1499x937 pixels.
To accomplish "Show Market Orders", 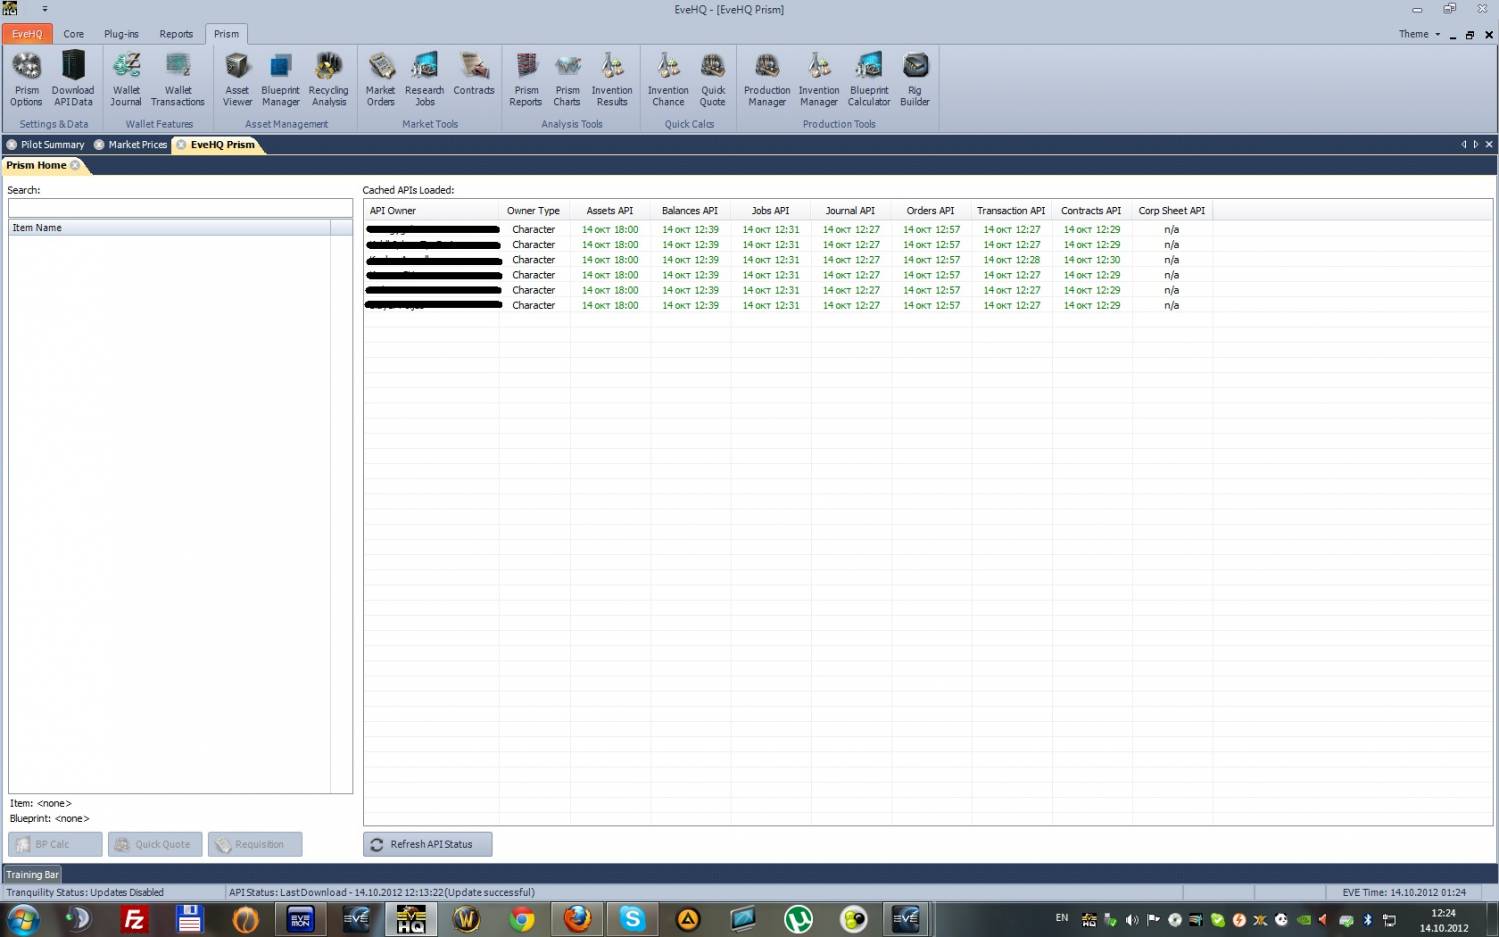I will point(380,79).
